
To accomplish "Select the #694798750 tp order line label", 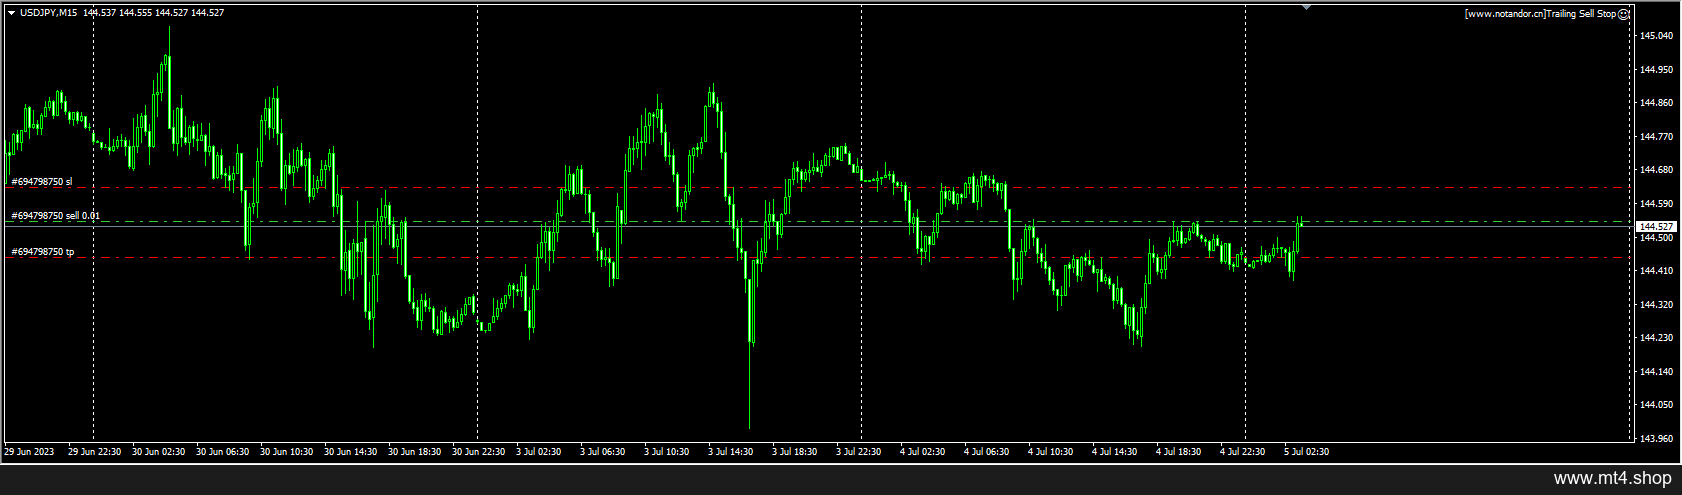I will point(42,252).
